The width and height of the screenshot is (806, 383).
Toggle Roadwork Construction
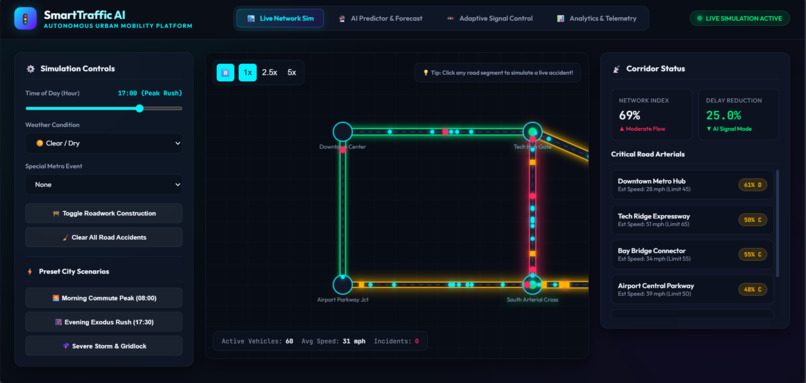tap(104, 213)
